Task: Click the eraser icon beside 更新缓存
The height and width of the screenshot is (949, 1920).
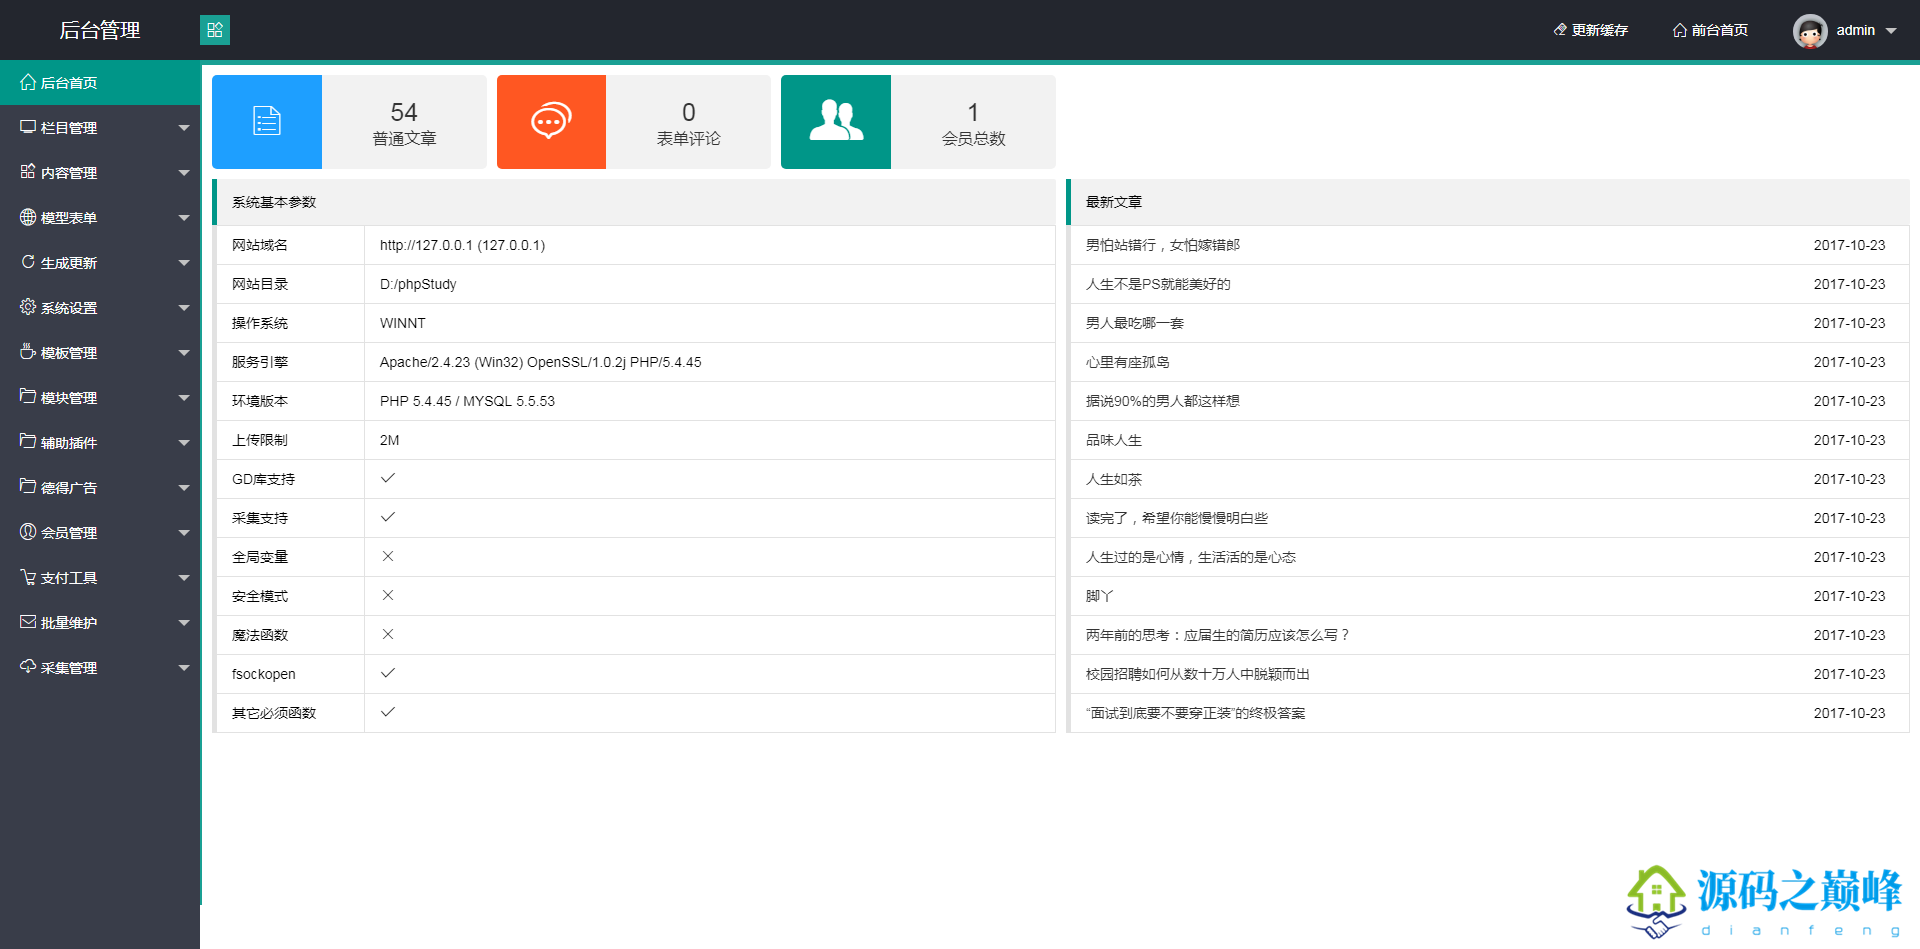Action: tap(1560, 30)
